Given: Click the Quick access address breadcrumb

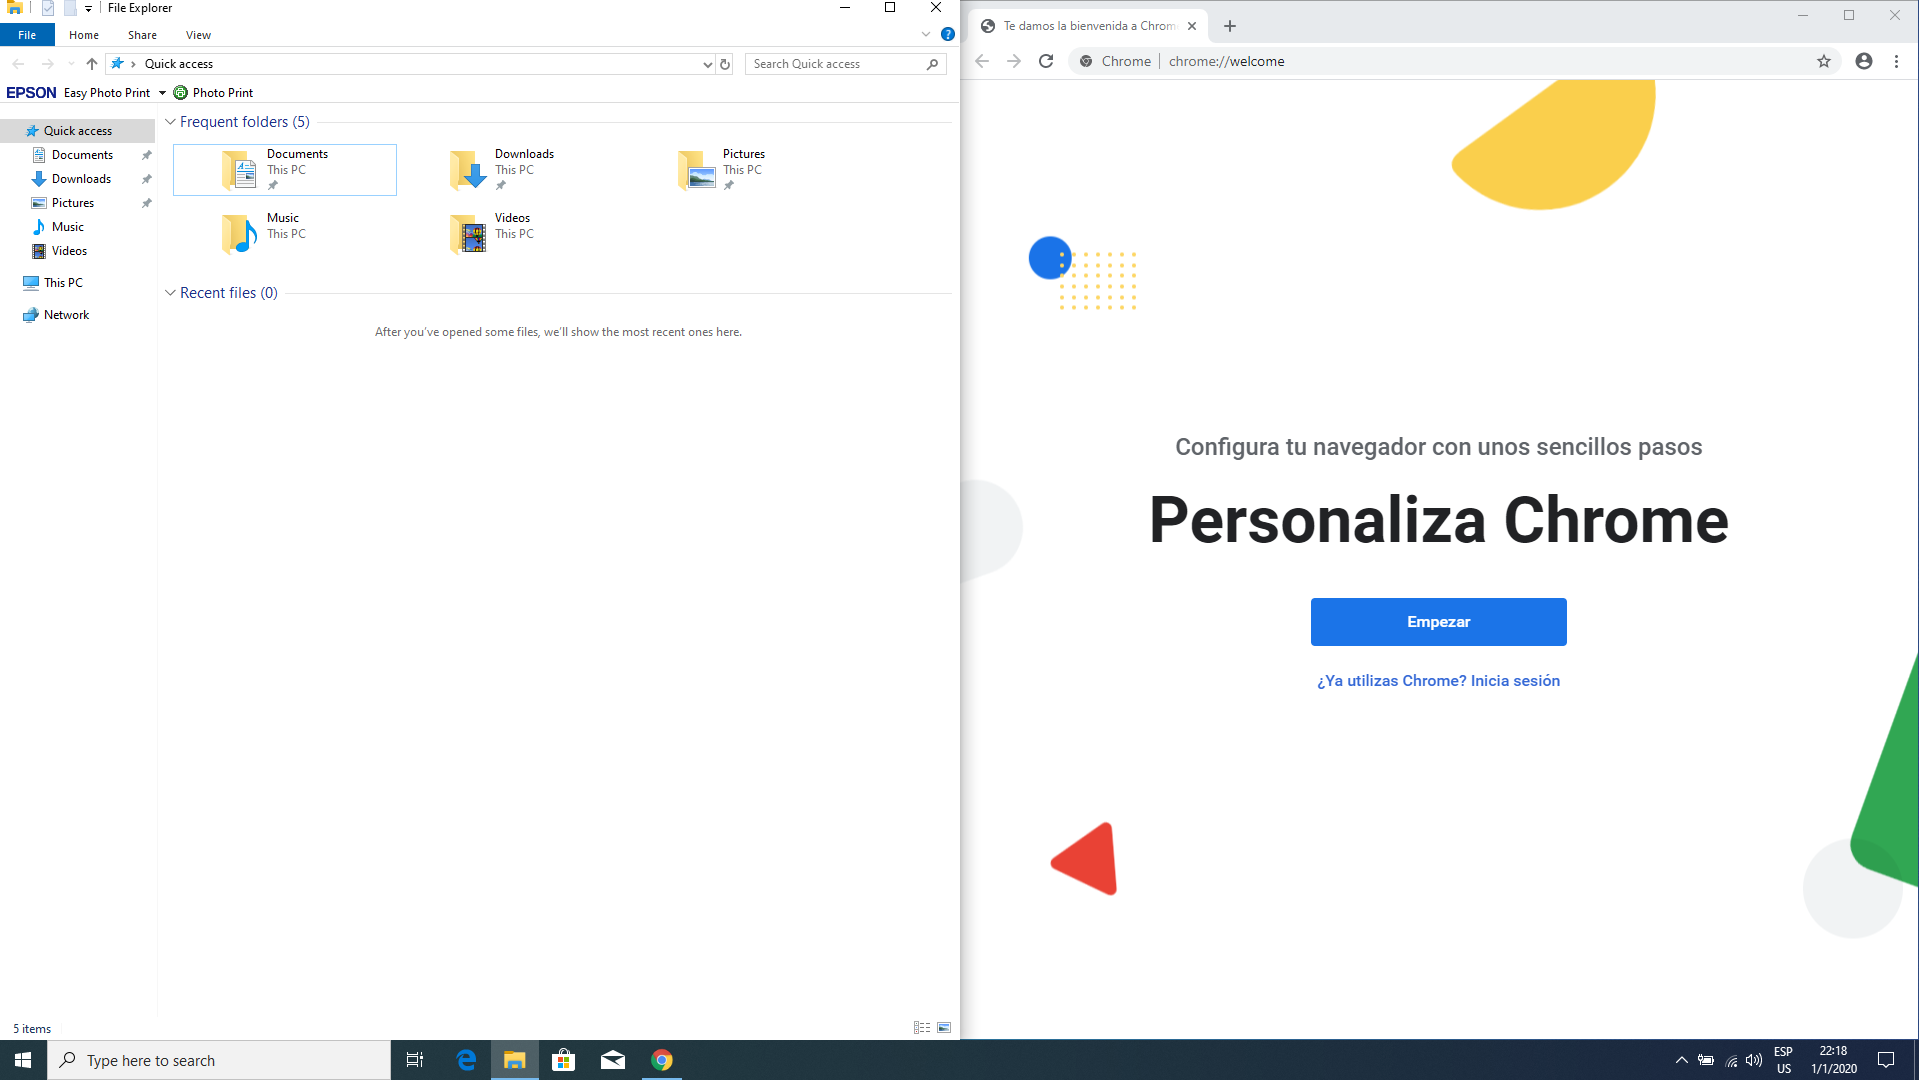Looking at the screenshot, I should (x=178, y=64).
